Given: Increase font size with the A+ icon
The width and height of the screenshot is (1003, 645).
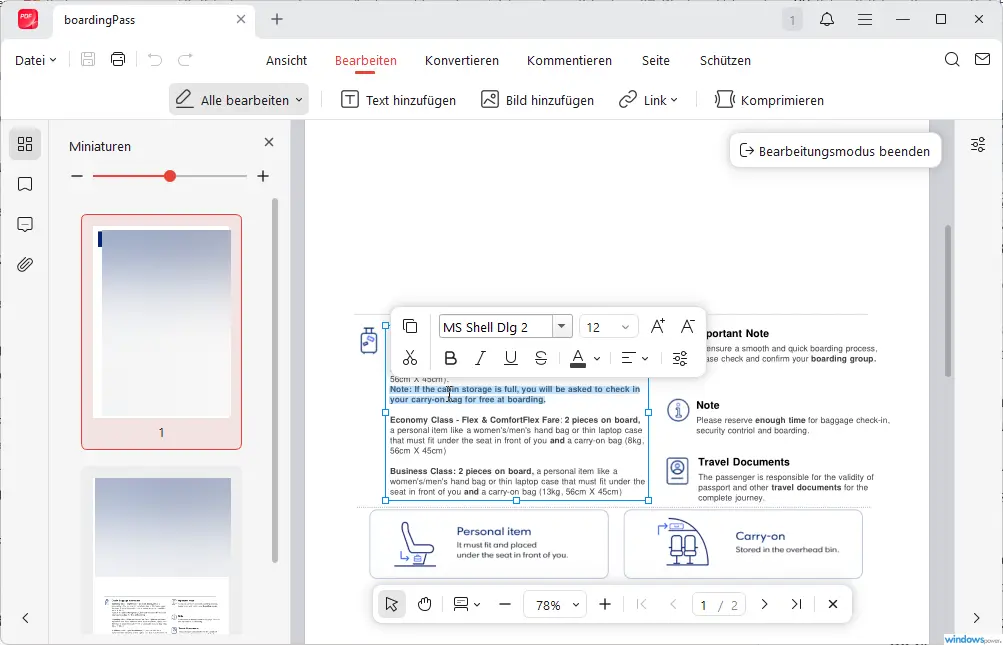Looking at the screenshot, I should (657, 325).
